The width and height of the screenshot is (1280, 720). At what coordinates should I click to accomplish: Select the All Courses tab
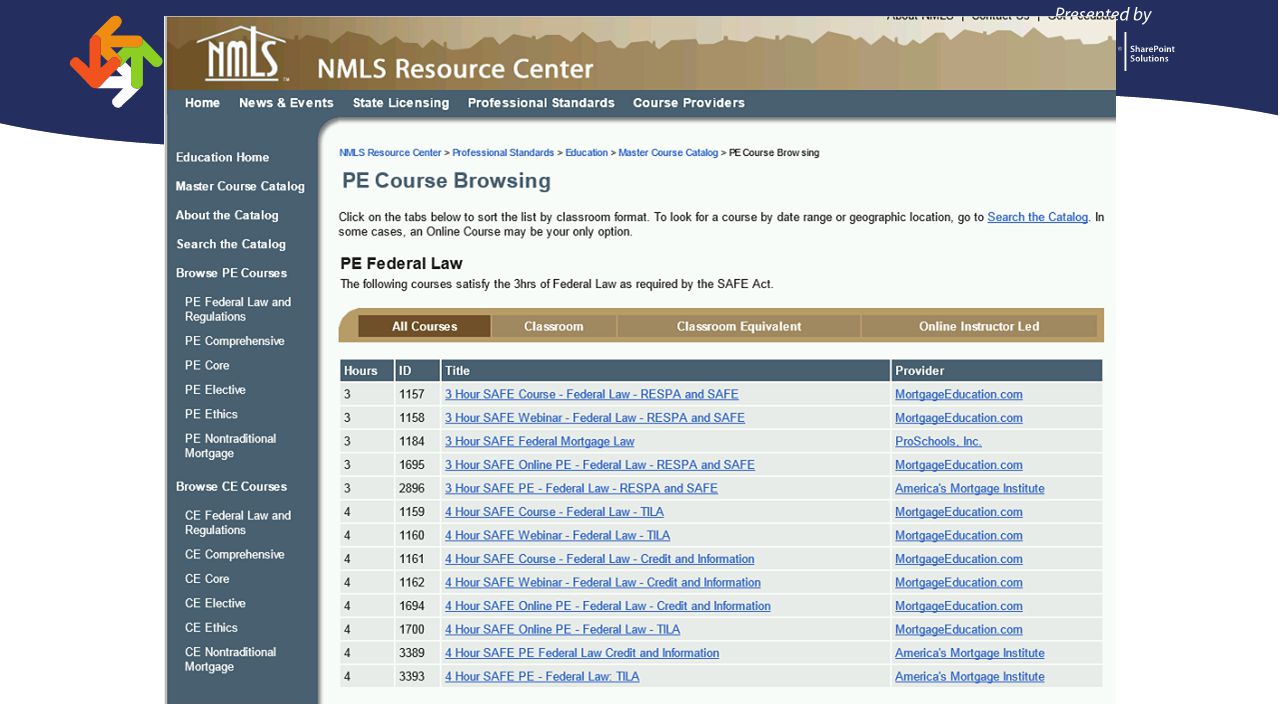(x=424, y=326)
